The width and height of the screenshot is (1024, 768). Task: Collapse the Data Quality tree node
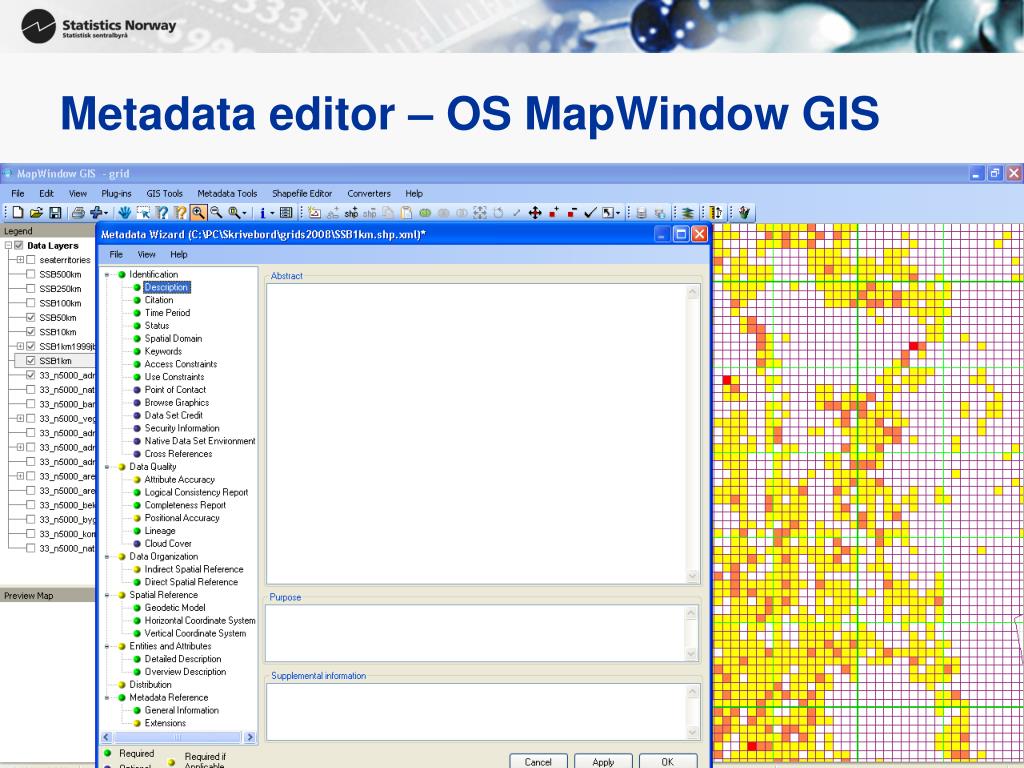107,467
